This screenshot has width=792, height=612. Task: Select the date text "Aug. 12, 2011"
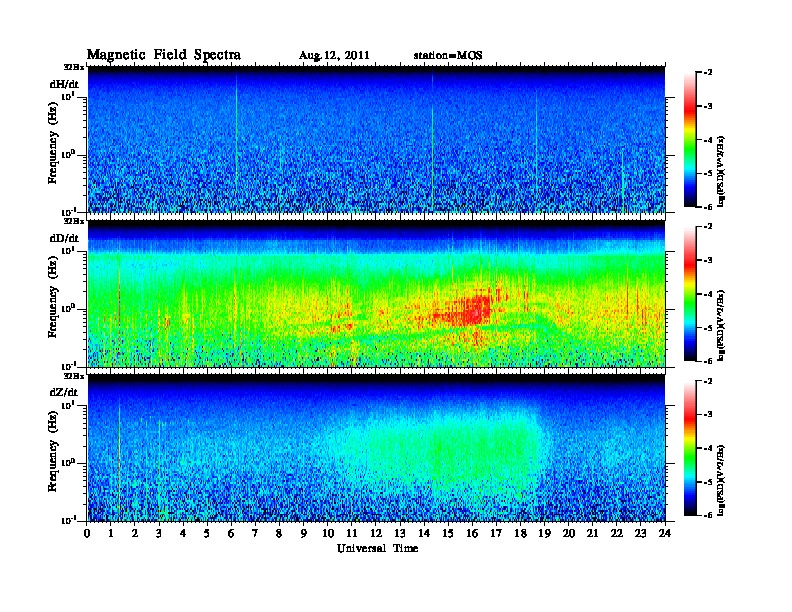coord(334,56)
